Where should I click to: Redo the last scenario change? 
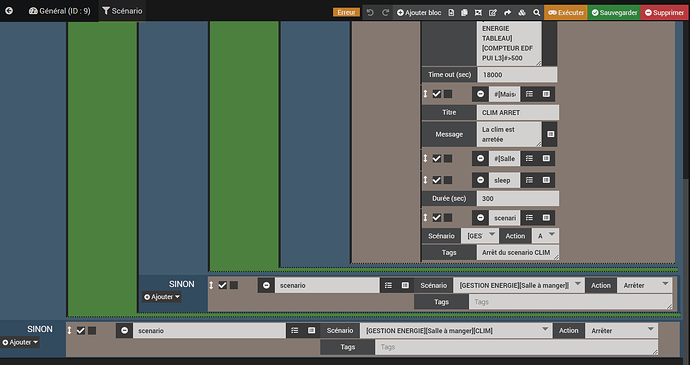click(385, 12)
